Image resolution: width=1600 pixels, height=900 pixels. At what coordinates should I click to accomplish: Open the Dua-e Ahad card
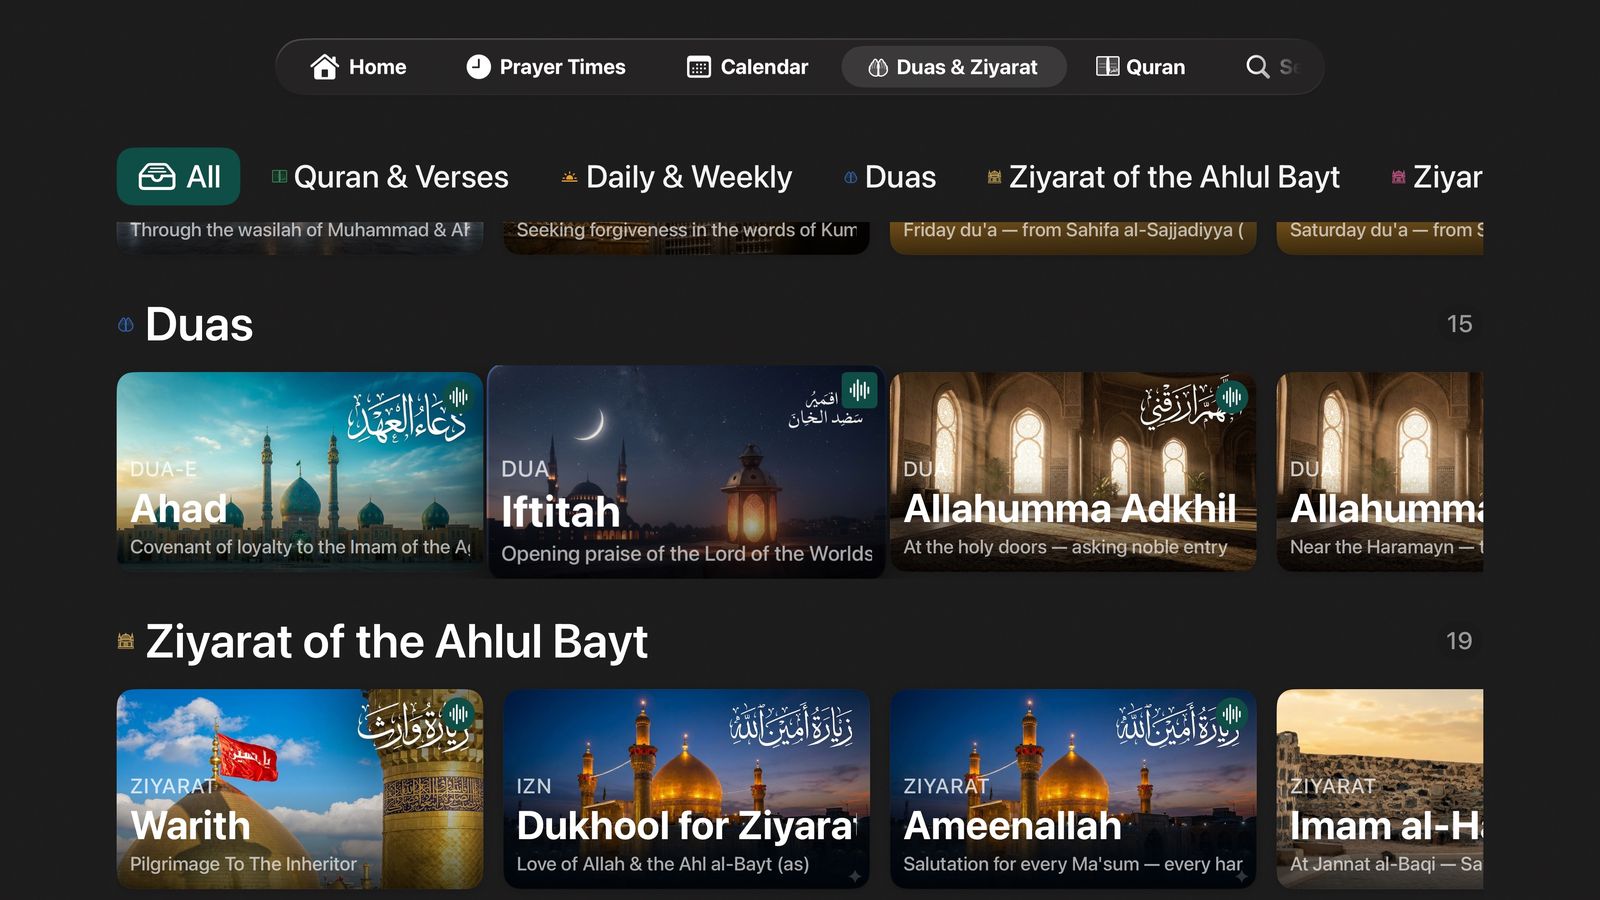pos(300,472)
